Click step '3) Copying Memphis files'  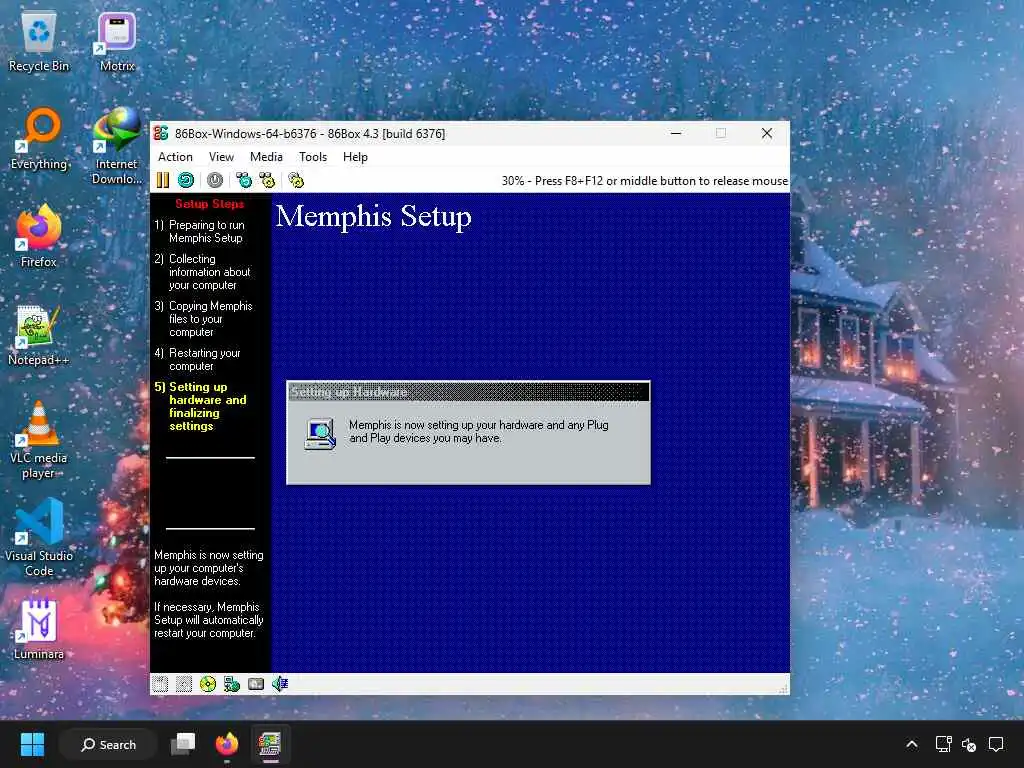[204, 319]
